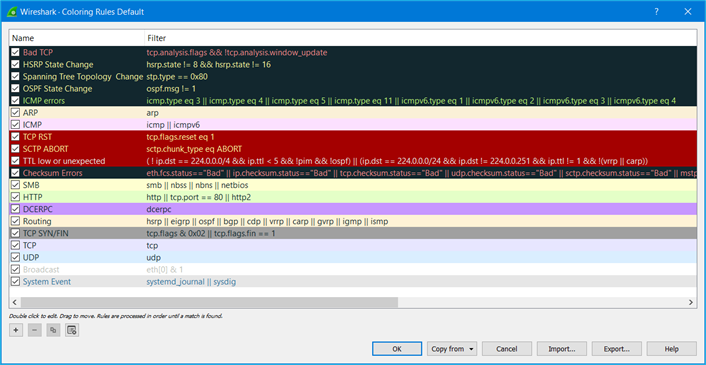Image resolution: width=706 pixels, height=365 pixels.
Task: Click the Name column header
Action: [77, 38]
